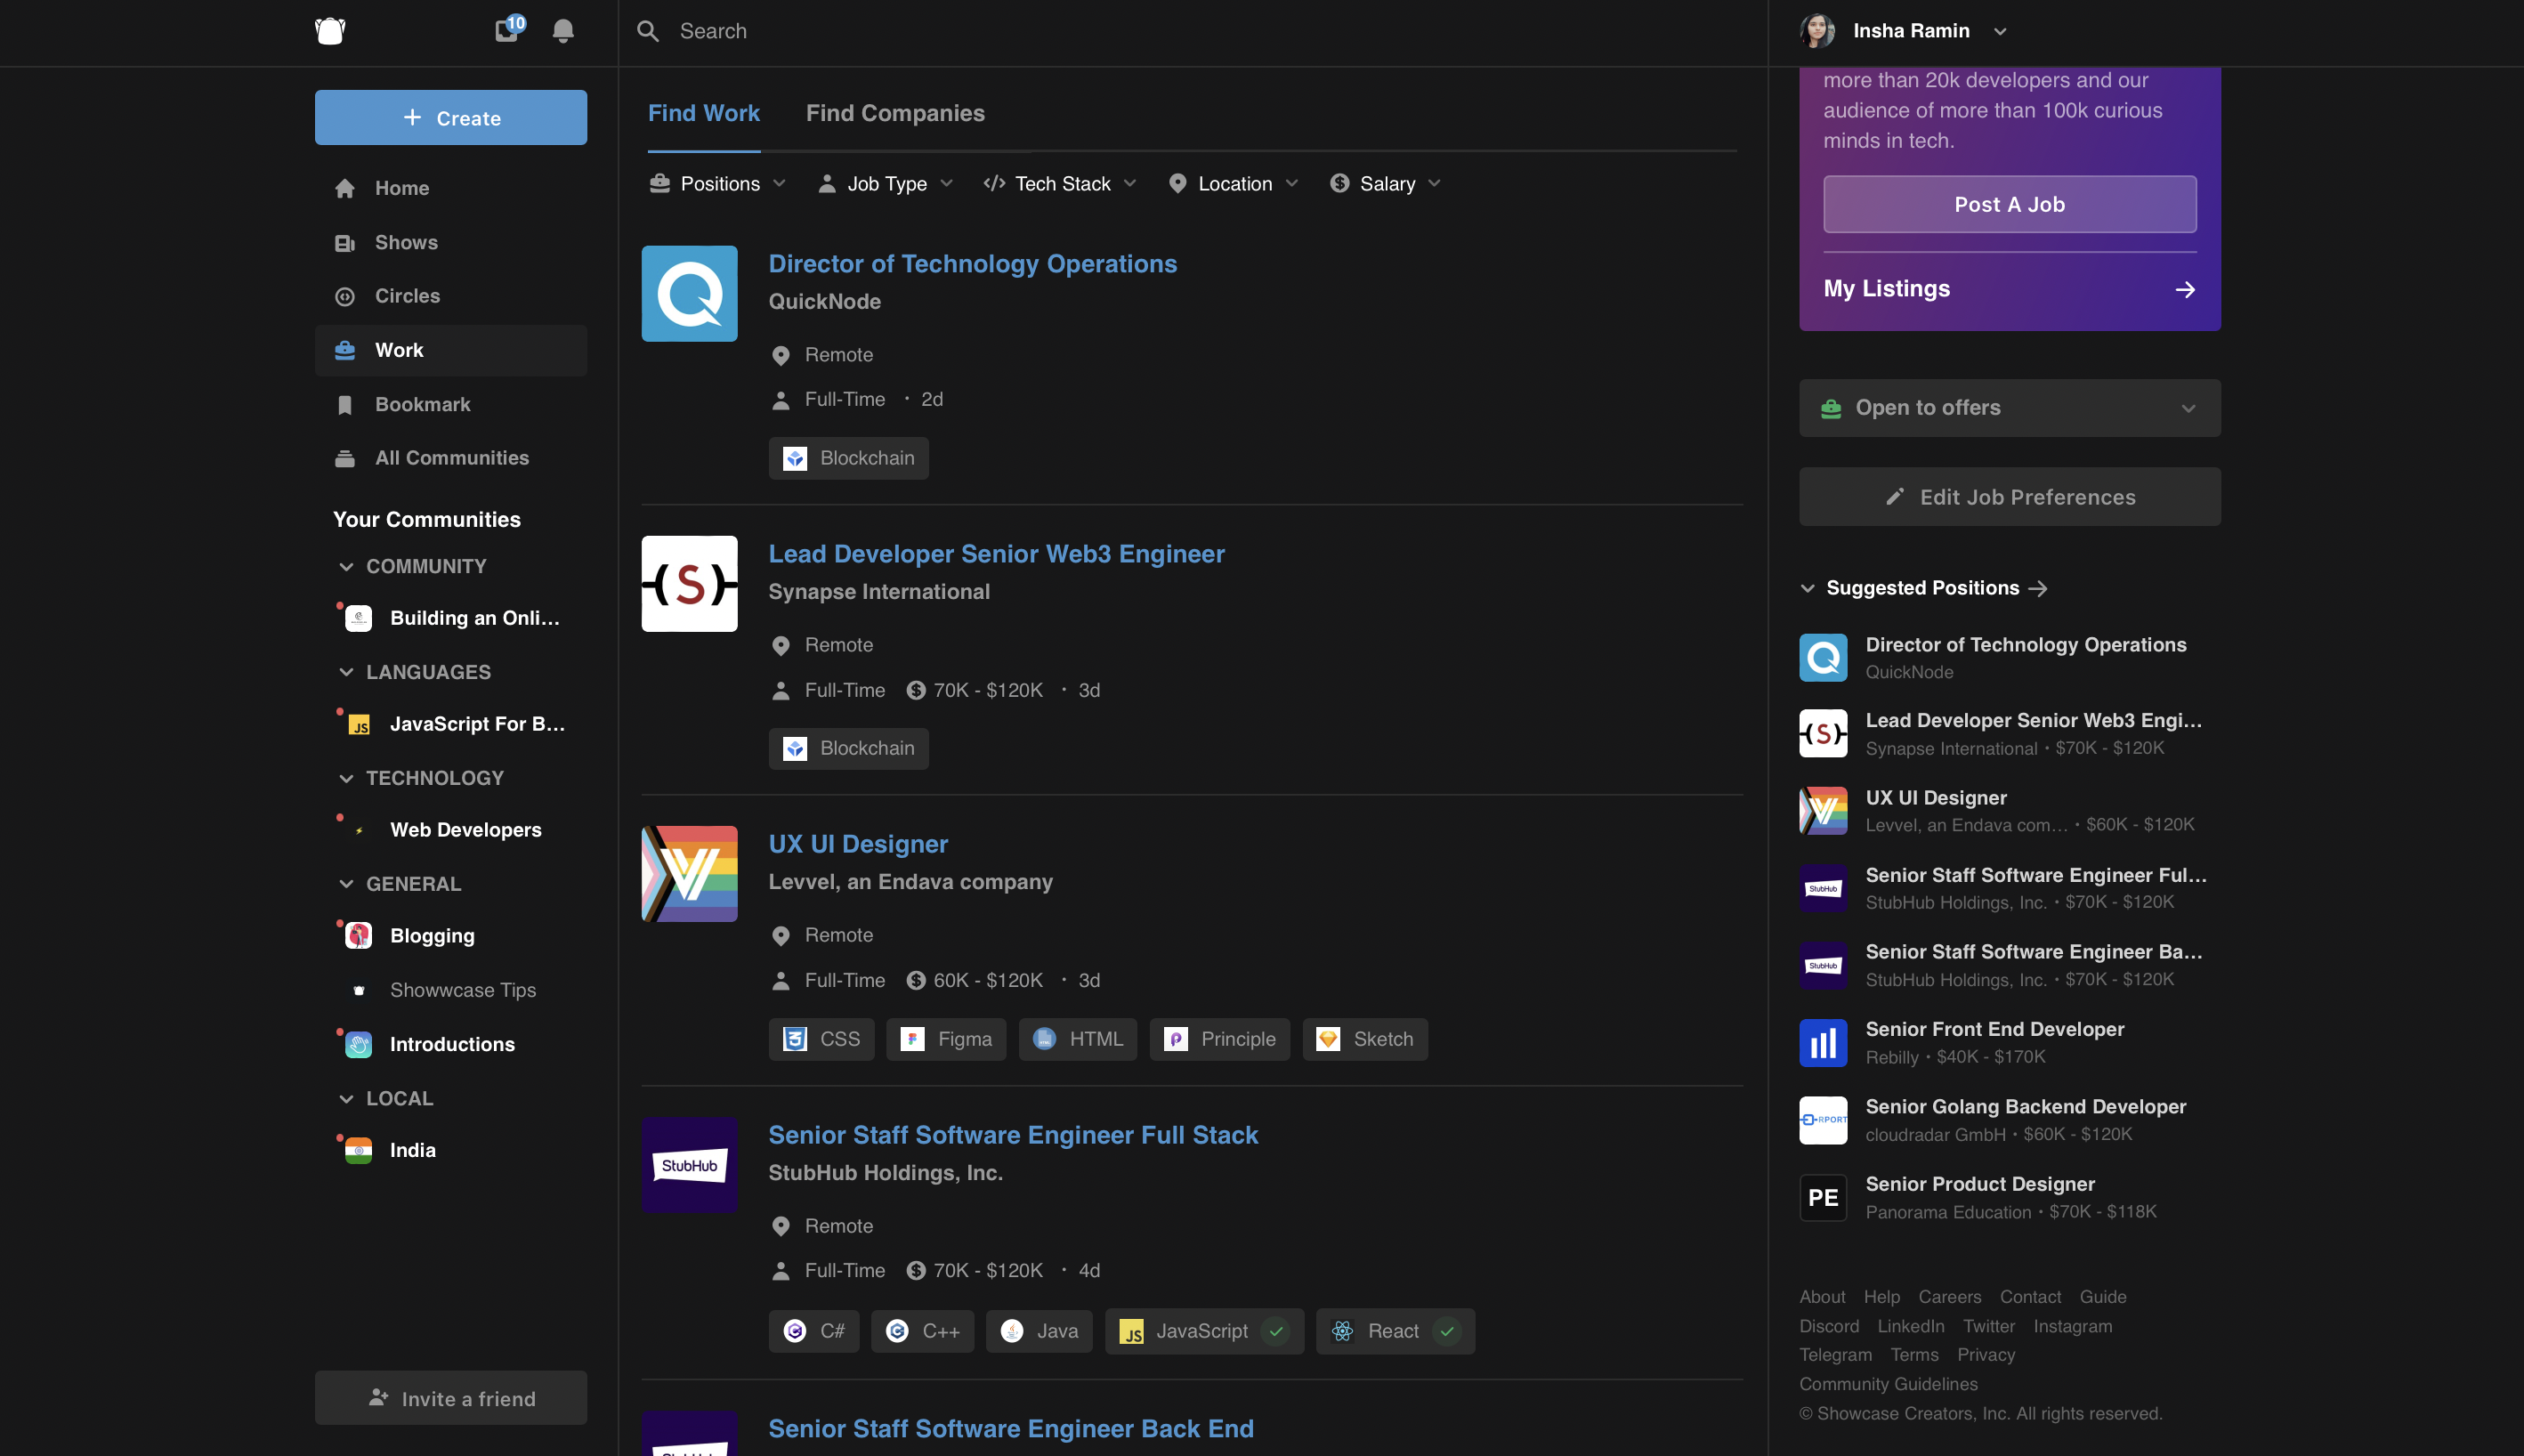Click the Levvel rainbow logo in job listing

(689, 874)
